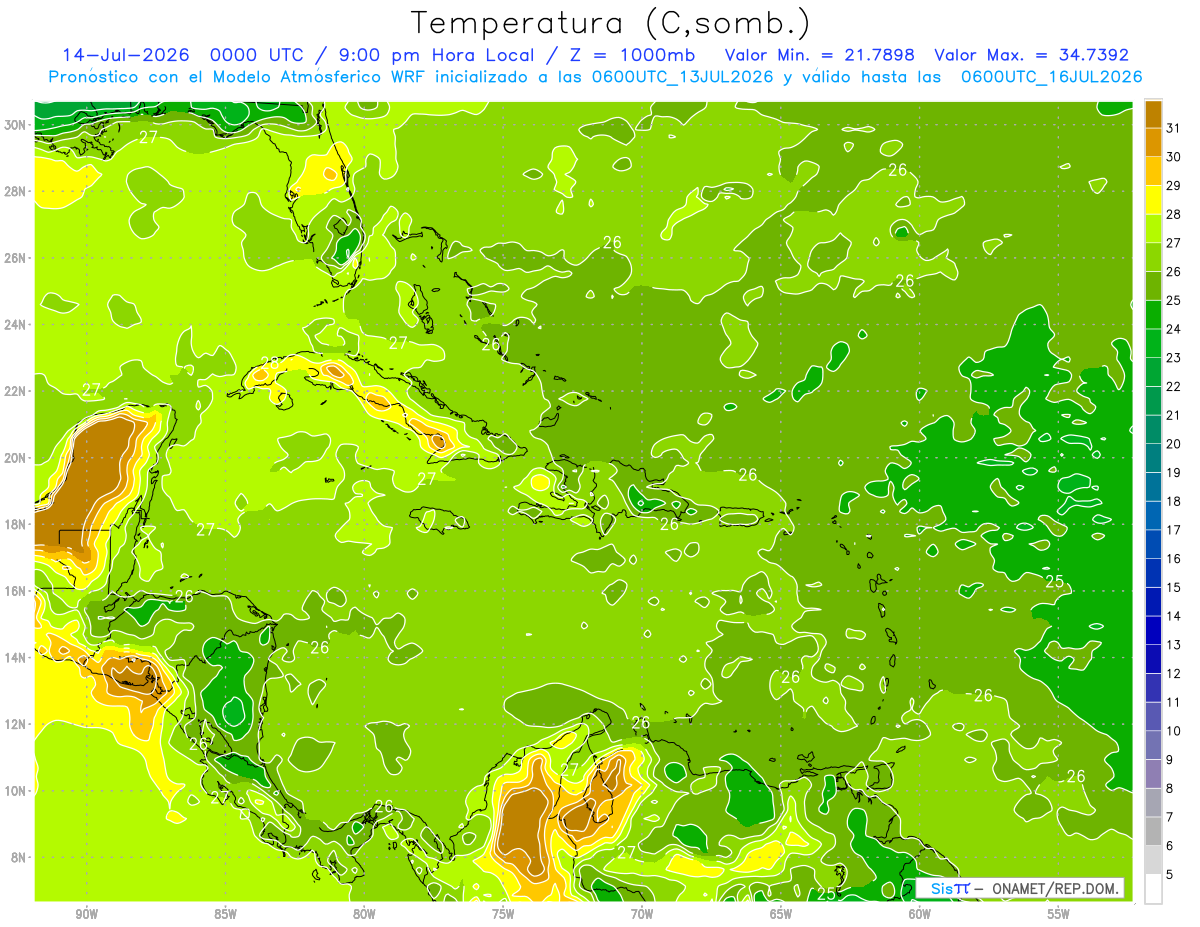Click the 22N latitude axis label

tap(14, 391)
